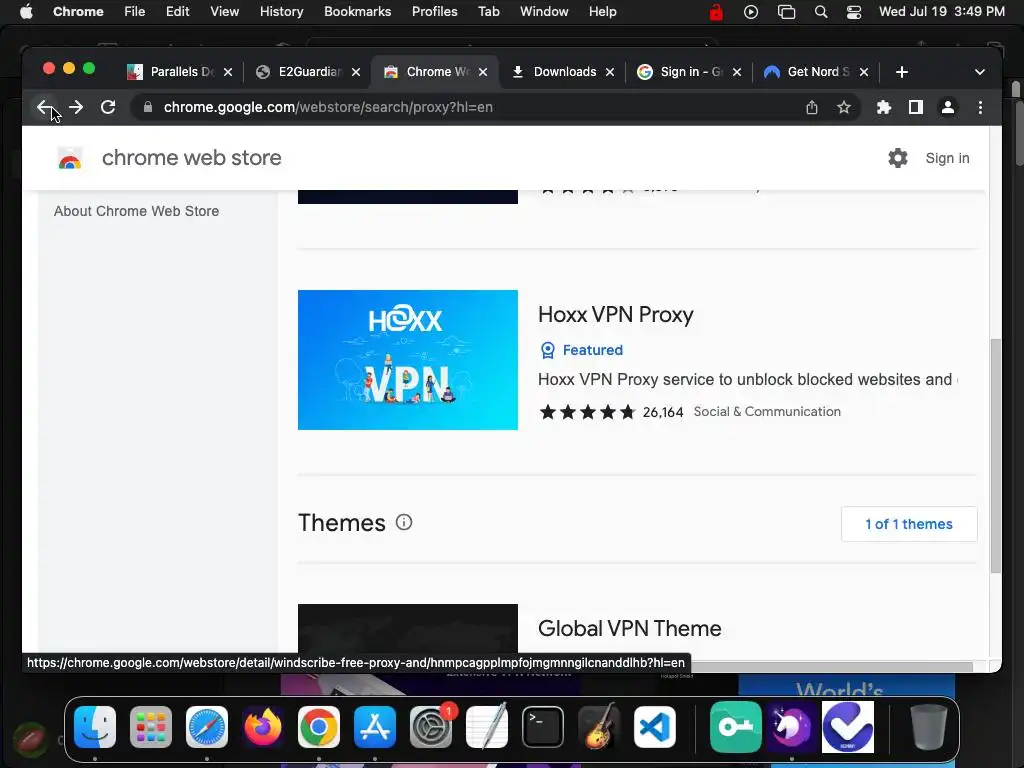Expand the tab search chevron
This screenshot has width=1024, height=768.
[979, 72]
